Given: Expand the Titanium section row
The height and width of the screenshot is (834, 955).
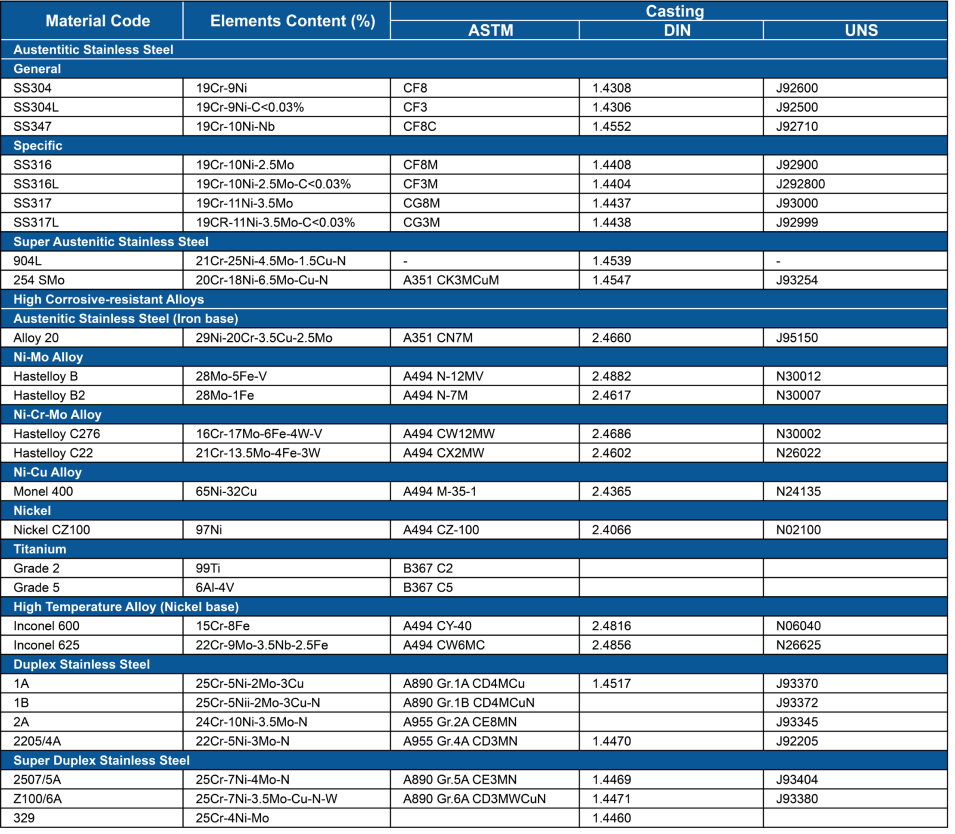Looking at the screenshot, I should tap(40, 549).
